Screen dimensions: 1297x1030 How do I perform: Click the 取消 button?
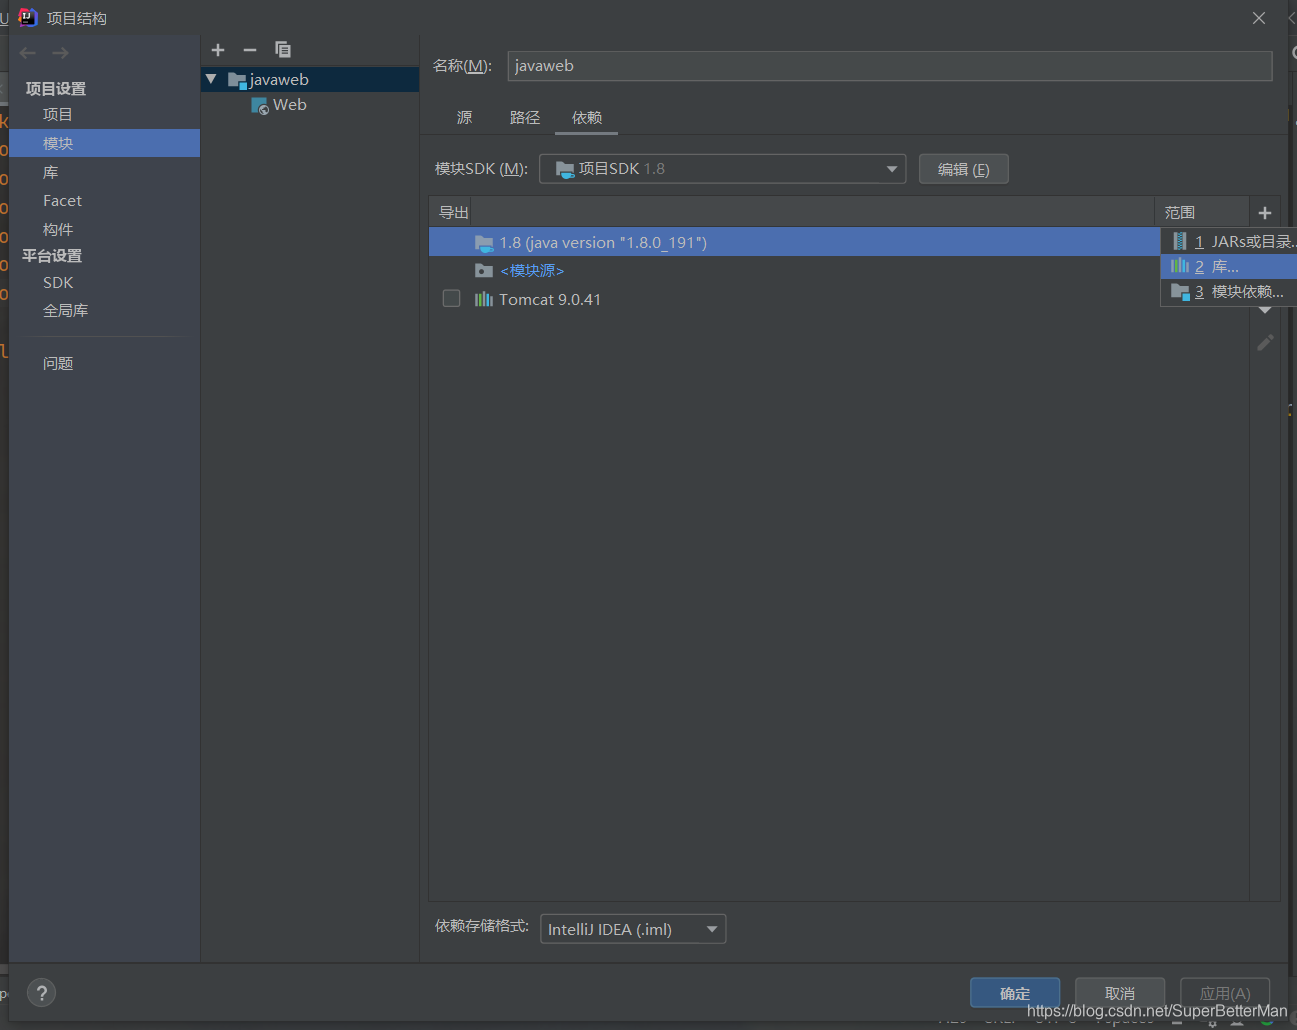click(1120, 993)
